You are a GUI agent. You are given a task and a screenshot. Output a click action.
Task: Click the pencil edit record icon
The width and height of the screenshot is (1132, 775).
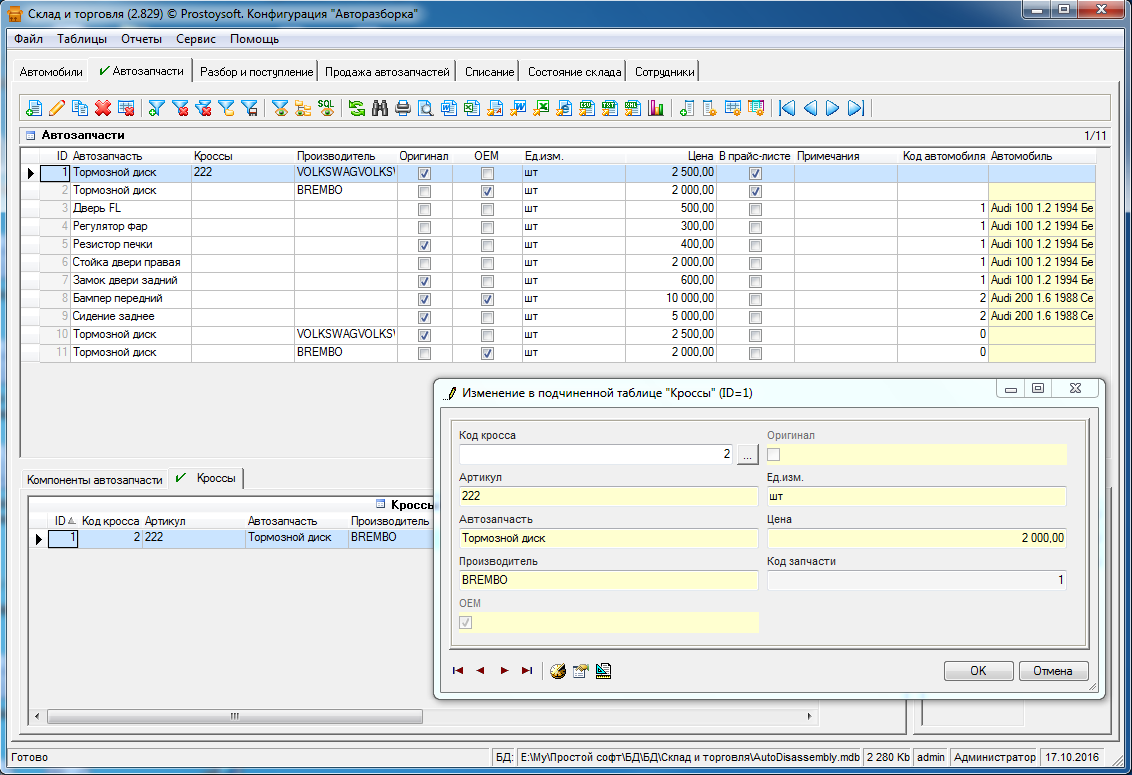click(x=57, y=108)
